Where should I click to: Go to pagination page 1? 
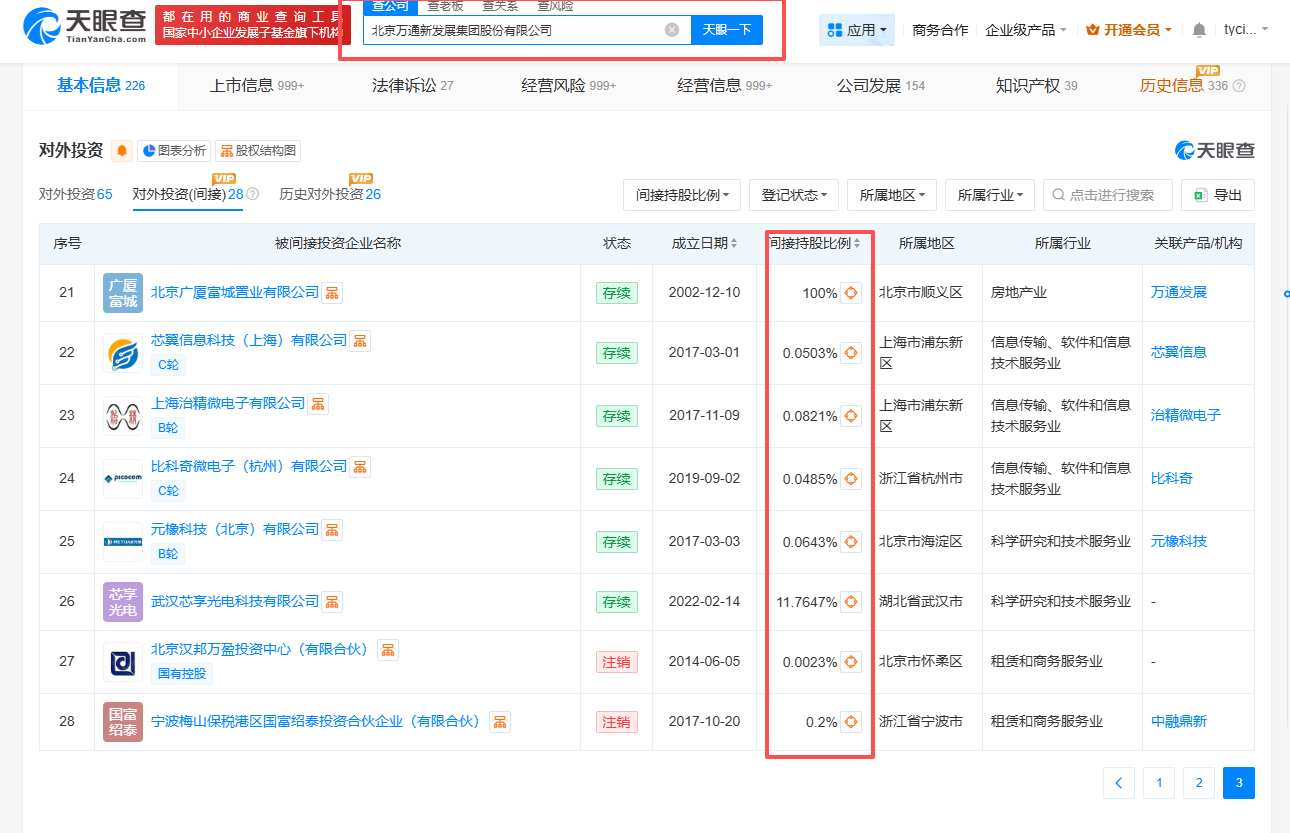tap(1159, 783)
